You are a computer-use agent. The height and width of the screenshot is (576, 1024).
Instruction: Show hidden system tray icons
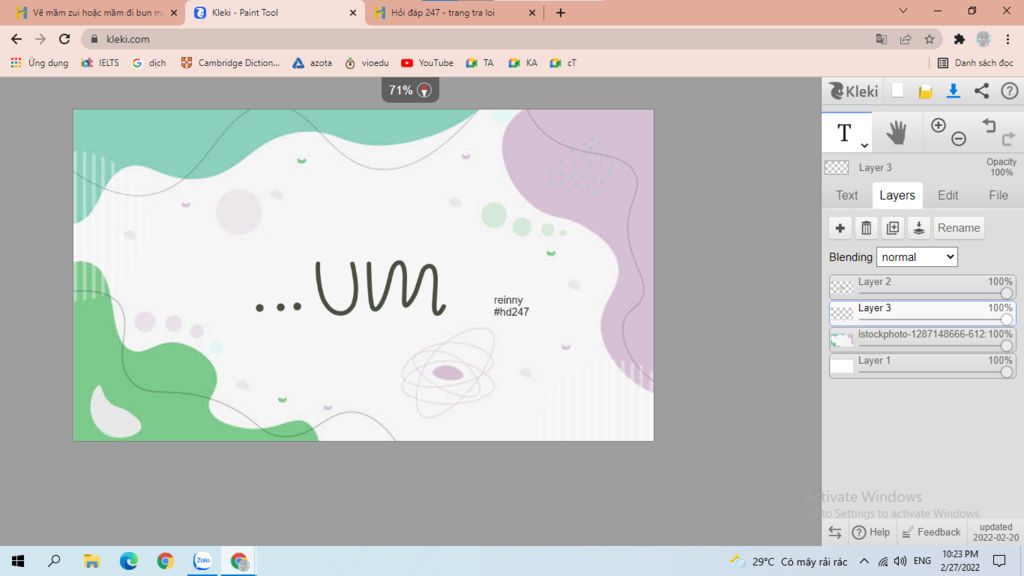[x=863, y=561]
